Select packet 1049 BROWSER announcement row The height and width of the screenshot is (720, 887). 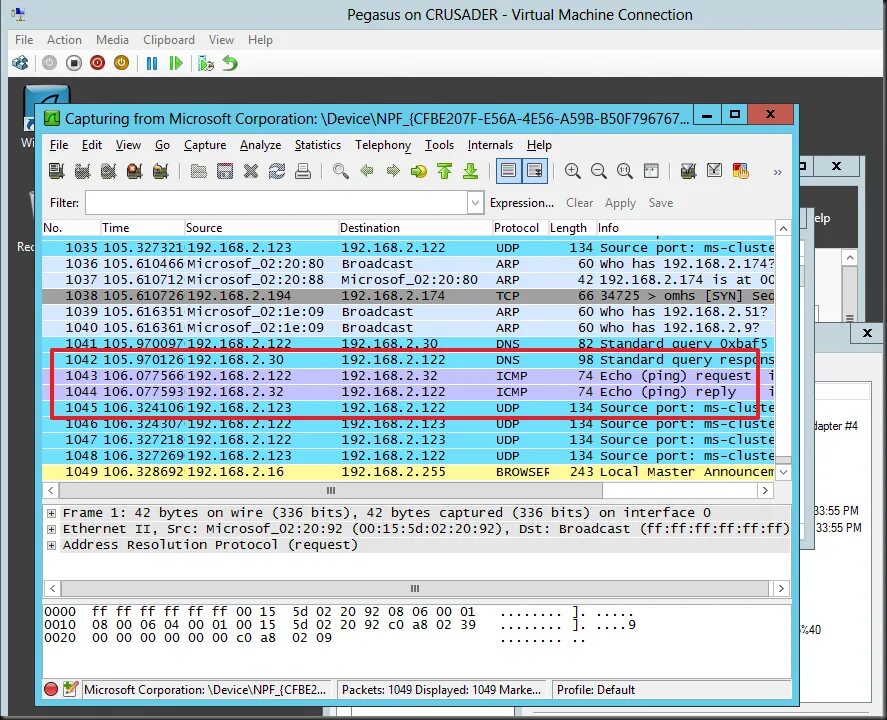click(408, 472)
